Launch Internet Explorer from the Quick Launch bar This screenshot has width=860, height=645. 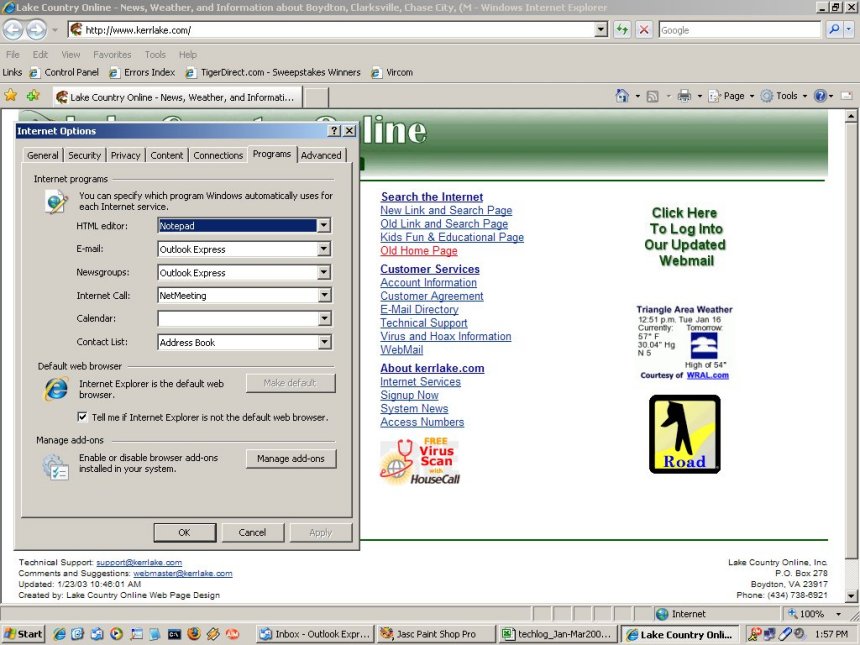tap(59, 634)
